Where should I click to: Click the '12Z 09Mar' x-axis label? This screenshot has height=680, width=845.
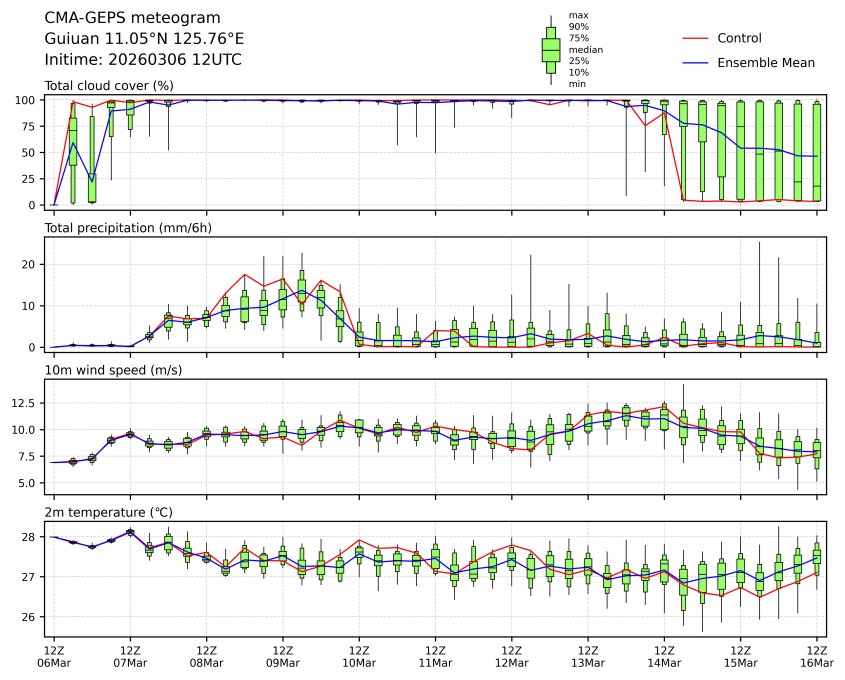(282, 657)
